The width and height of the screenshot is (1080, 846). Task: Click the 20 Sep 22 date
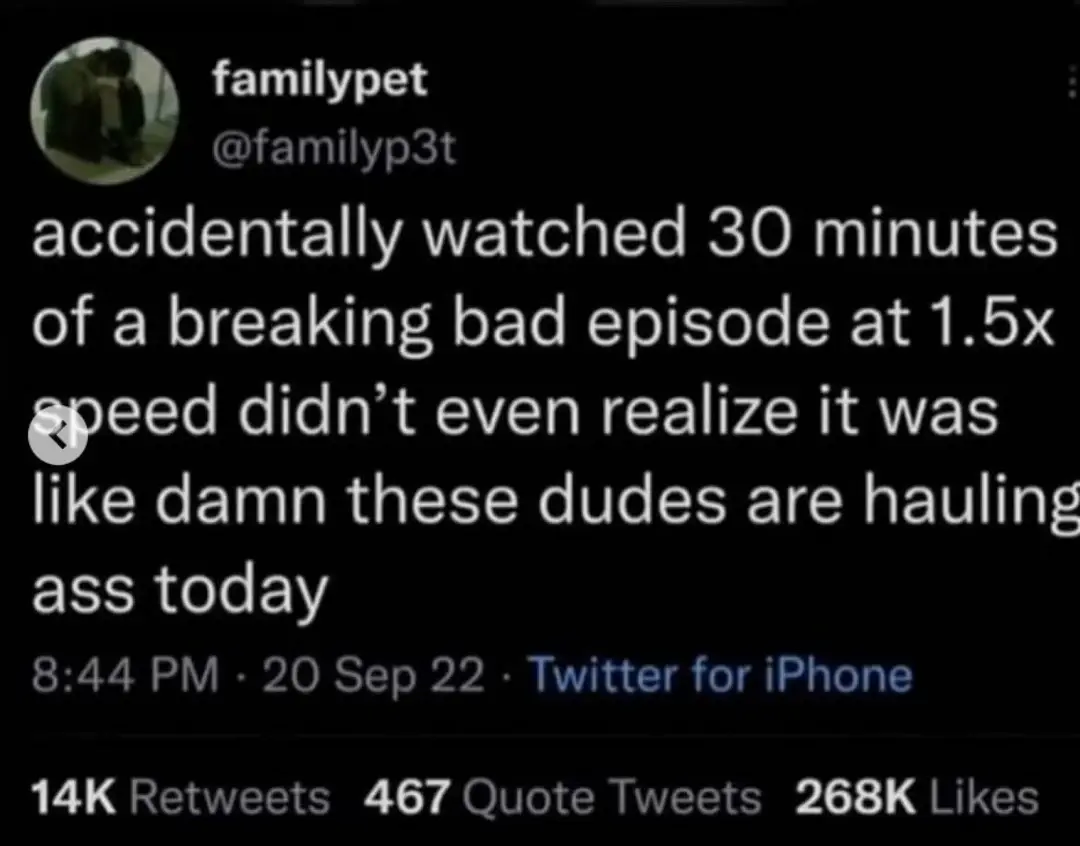(373, 674)
